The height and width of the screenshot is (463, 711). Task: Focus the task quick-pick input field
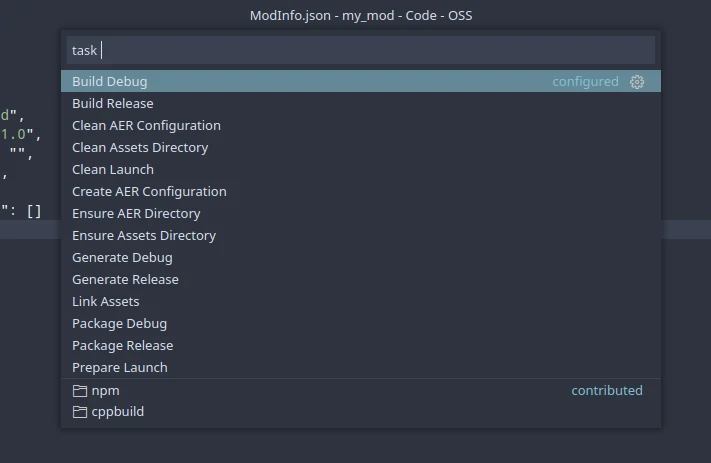(361, 50)
